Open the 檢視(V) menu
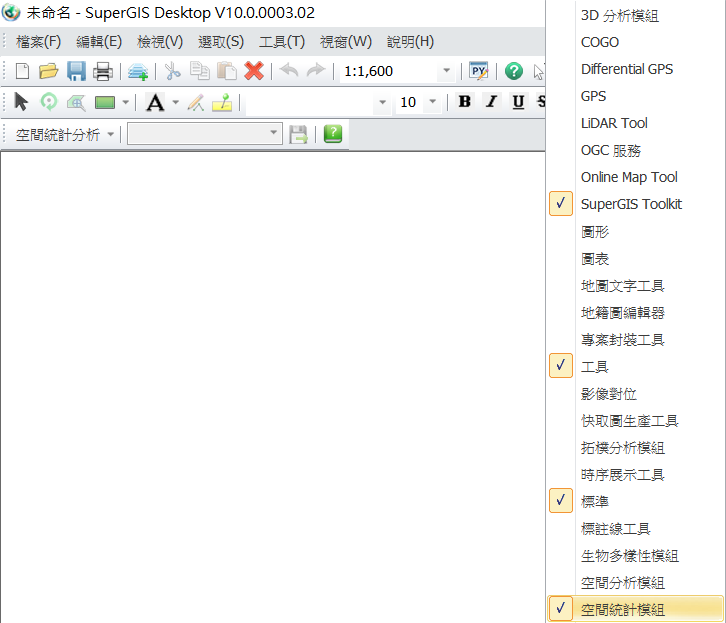The width and height of the screenshot is (726, 623). click(x=160, y=42)
